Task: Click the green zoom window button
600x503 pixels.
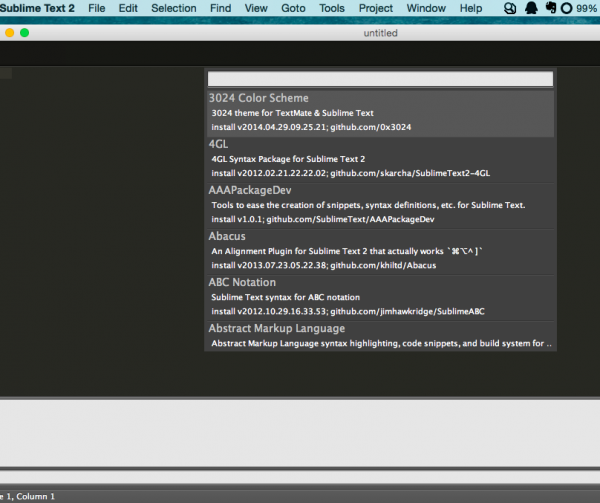Action: click(24, 33)
